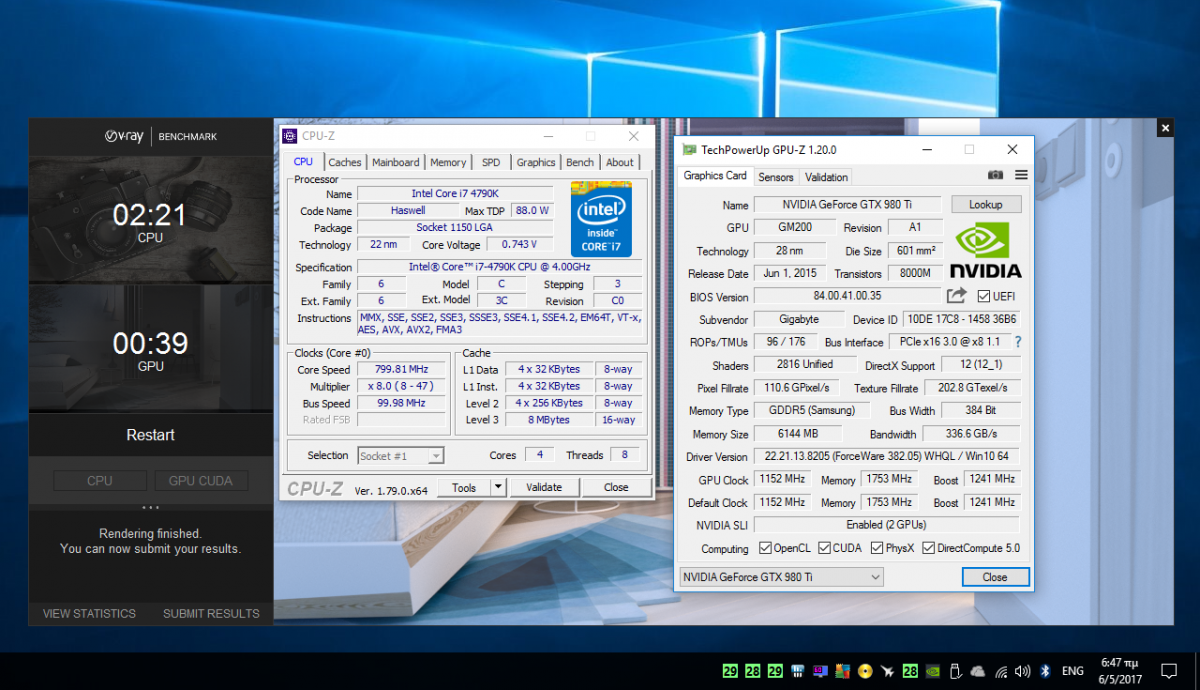This screenshot has width=1200, height=690.
Task: Click the blue grid tray icon
Action: click(x=797, y=671)
